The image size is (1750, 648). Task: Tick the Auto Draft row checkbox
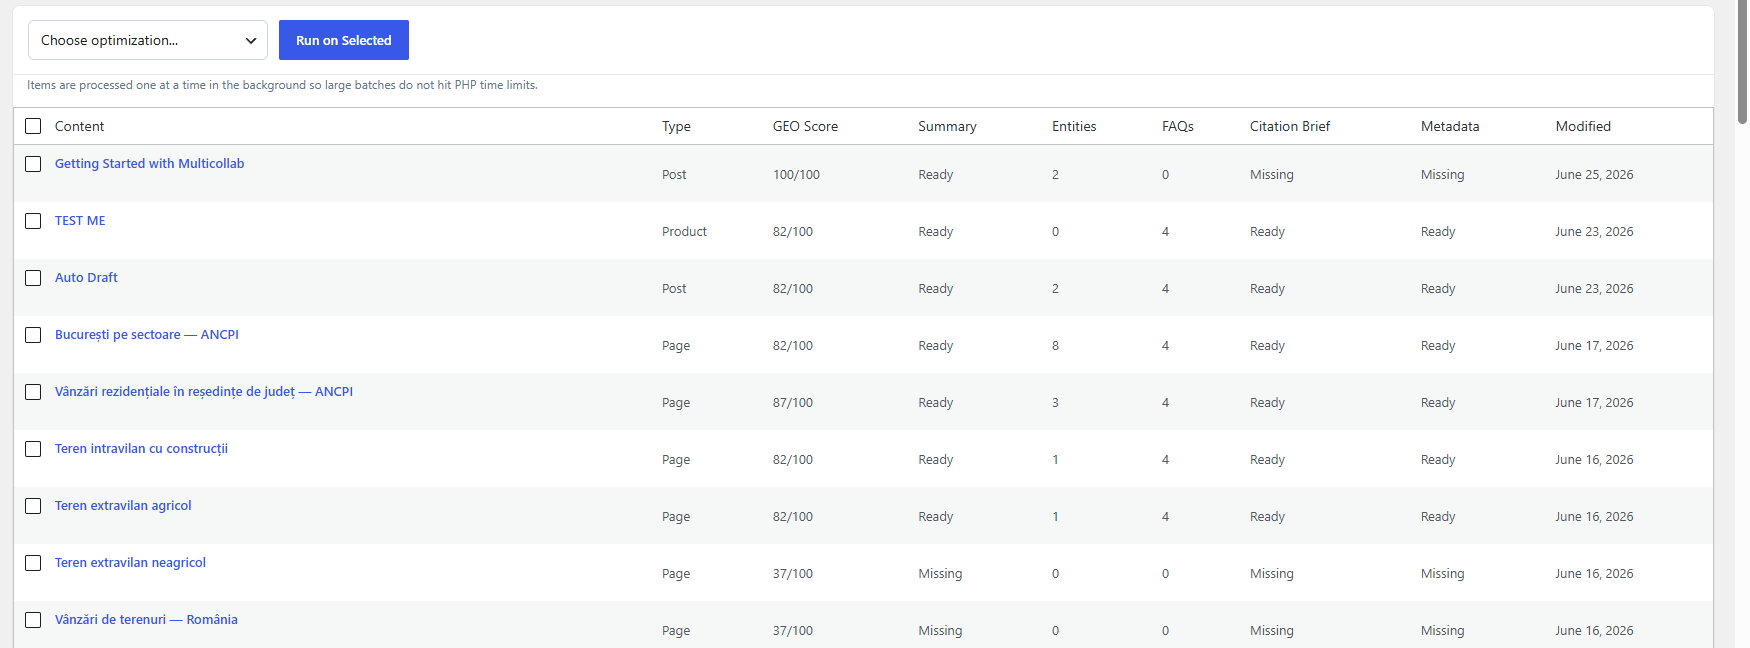click(33, 278)
